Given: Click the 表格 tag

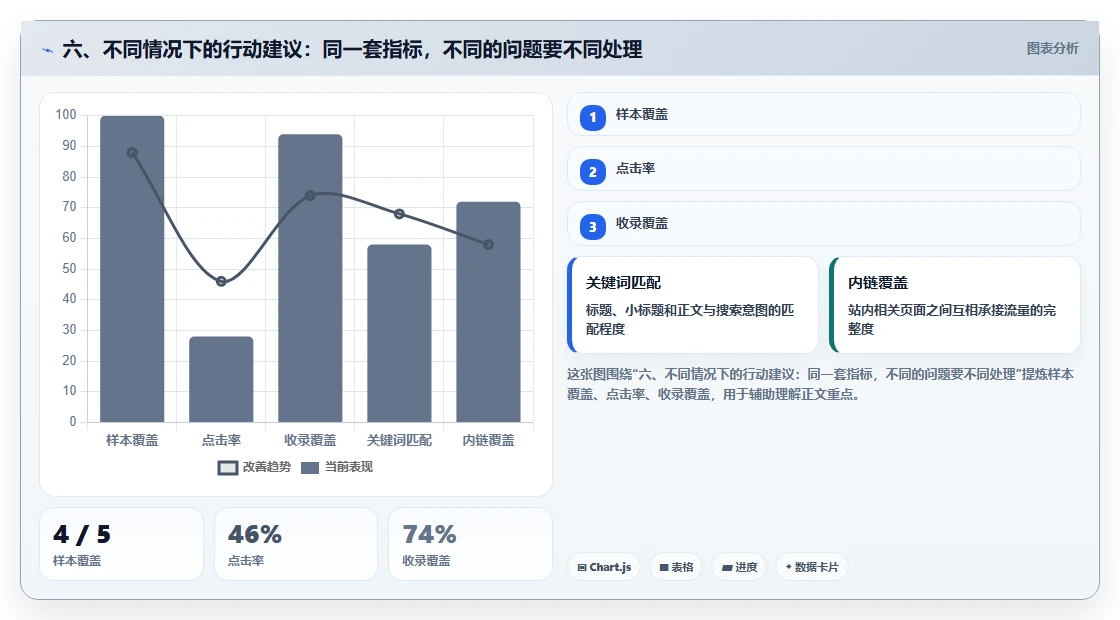Looking at the screenshot, I should 676,567.
